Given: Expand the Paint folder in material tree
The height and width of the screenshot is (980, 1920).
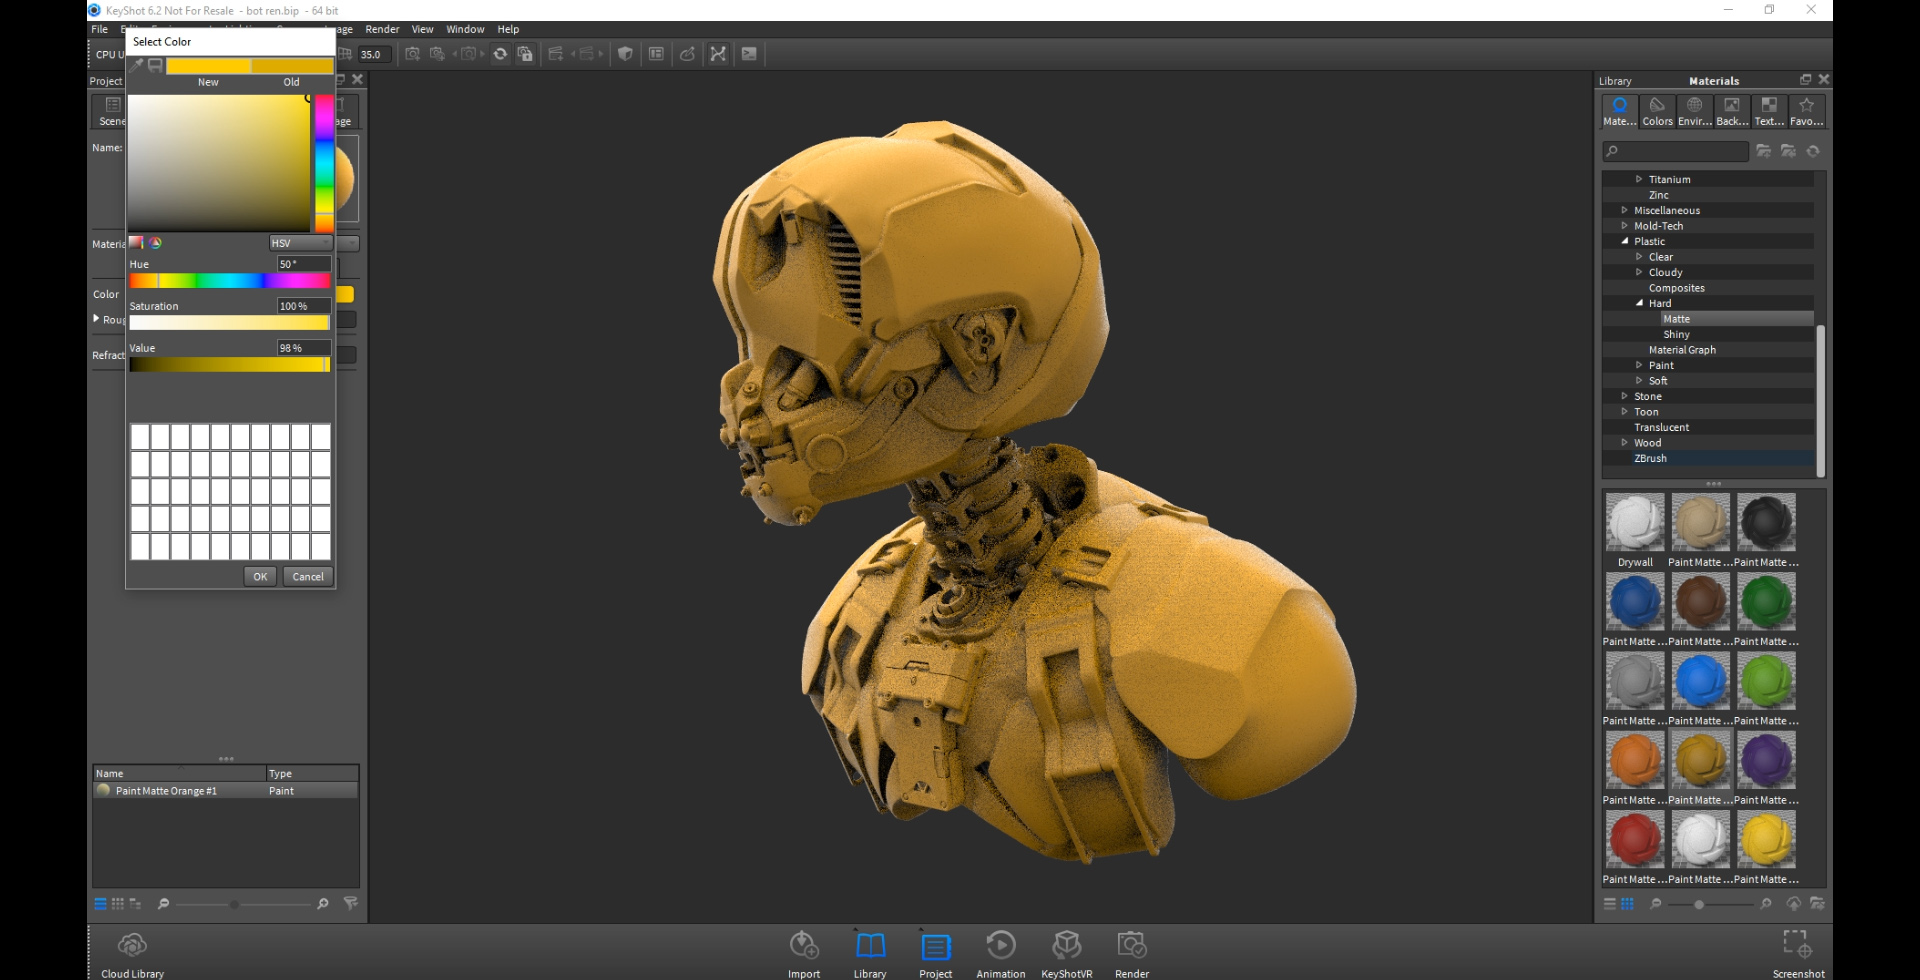Looking at the screenshot, I should (x=1639, y=365).
